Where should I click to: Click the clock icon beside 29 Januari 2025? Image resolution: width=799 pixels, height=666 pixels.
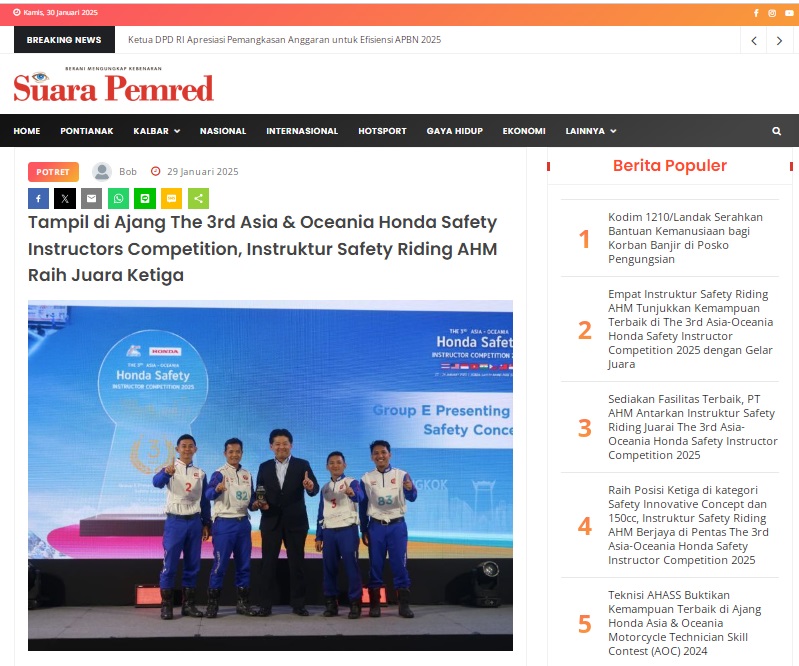click(155, 171)
